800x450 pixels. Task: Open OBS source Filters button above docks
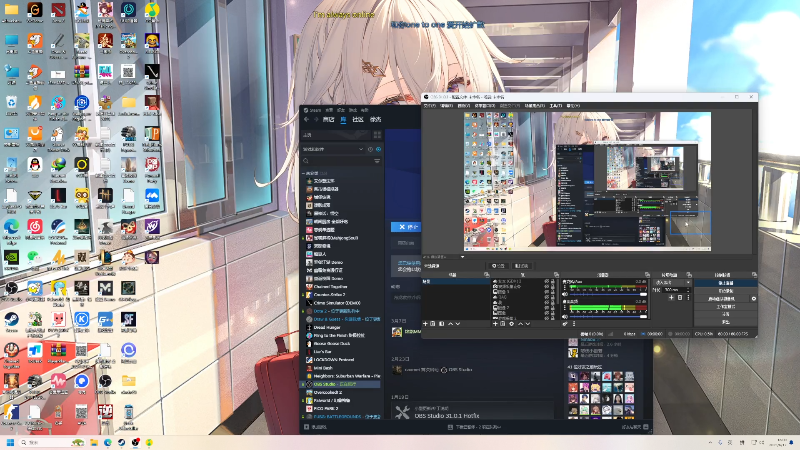click(x=521, y=266)
